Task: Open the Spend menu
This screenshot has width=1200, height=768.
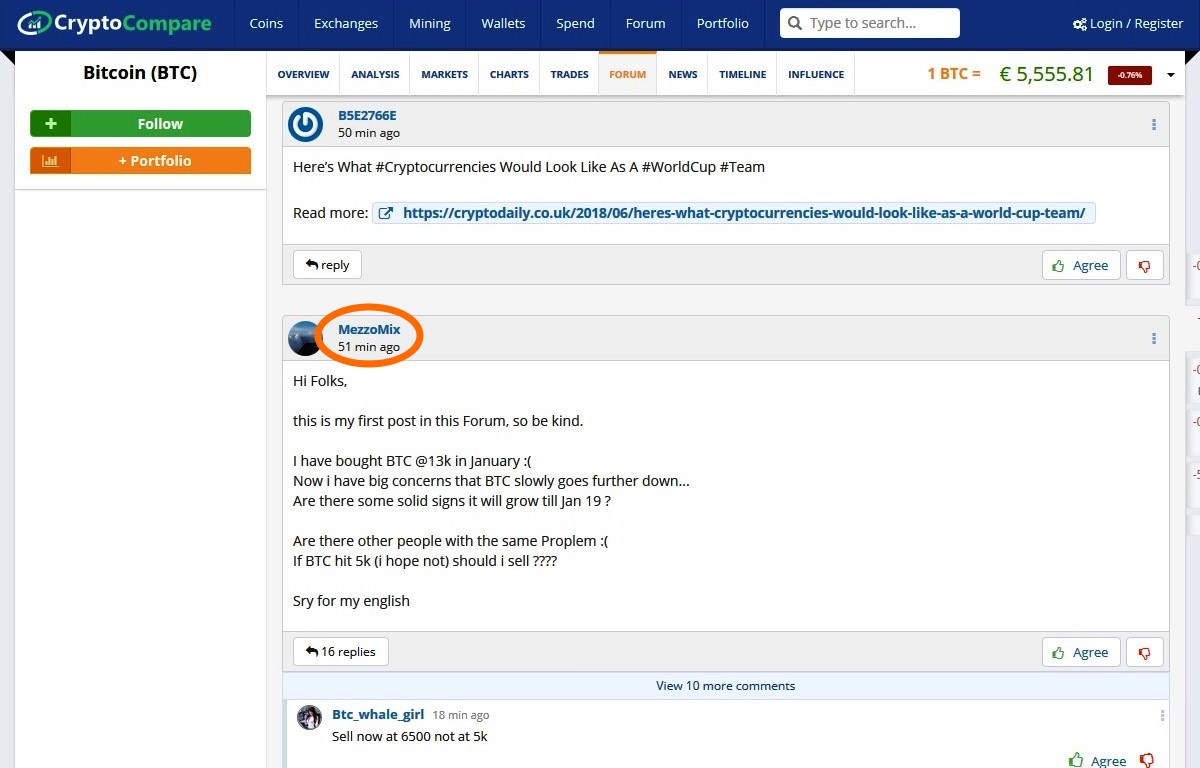Action: (575, 24)
